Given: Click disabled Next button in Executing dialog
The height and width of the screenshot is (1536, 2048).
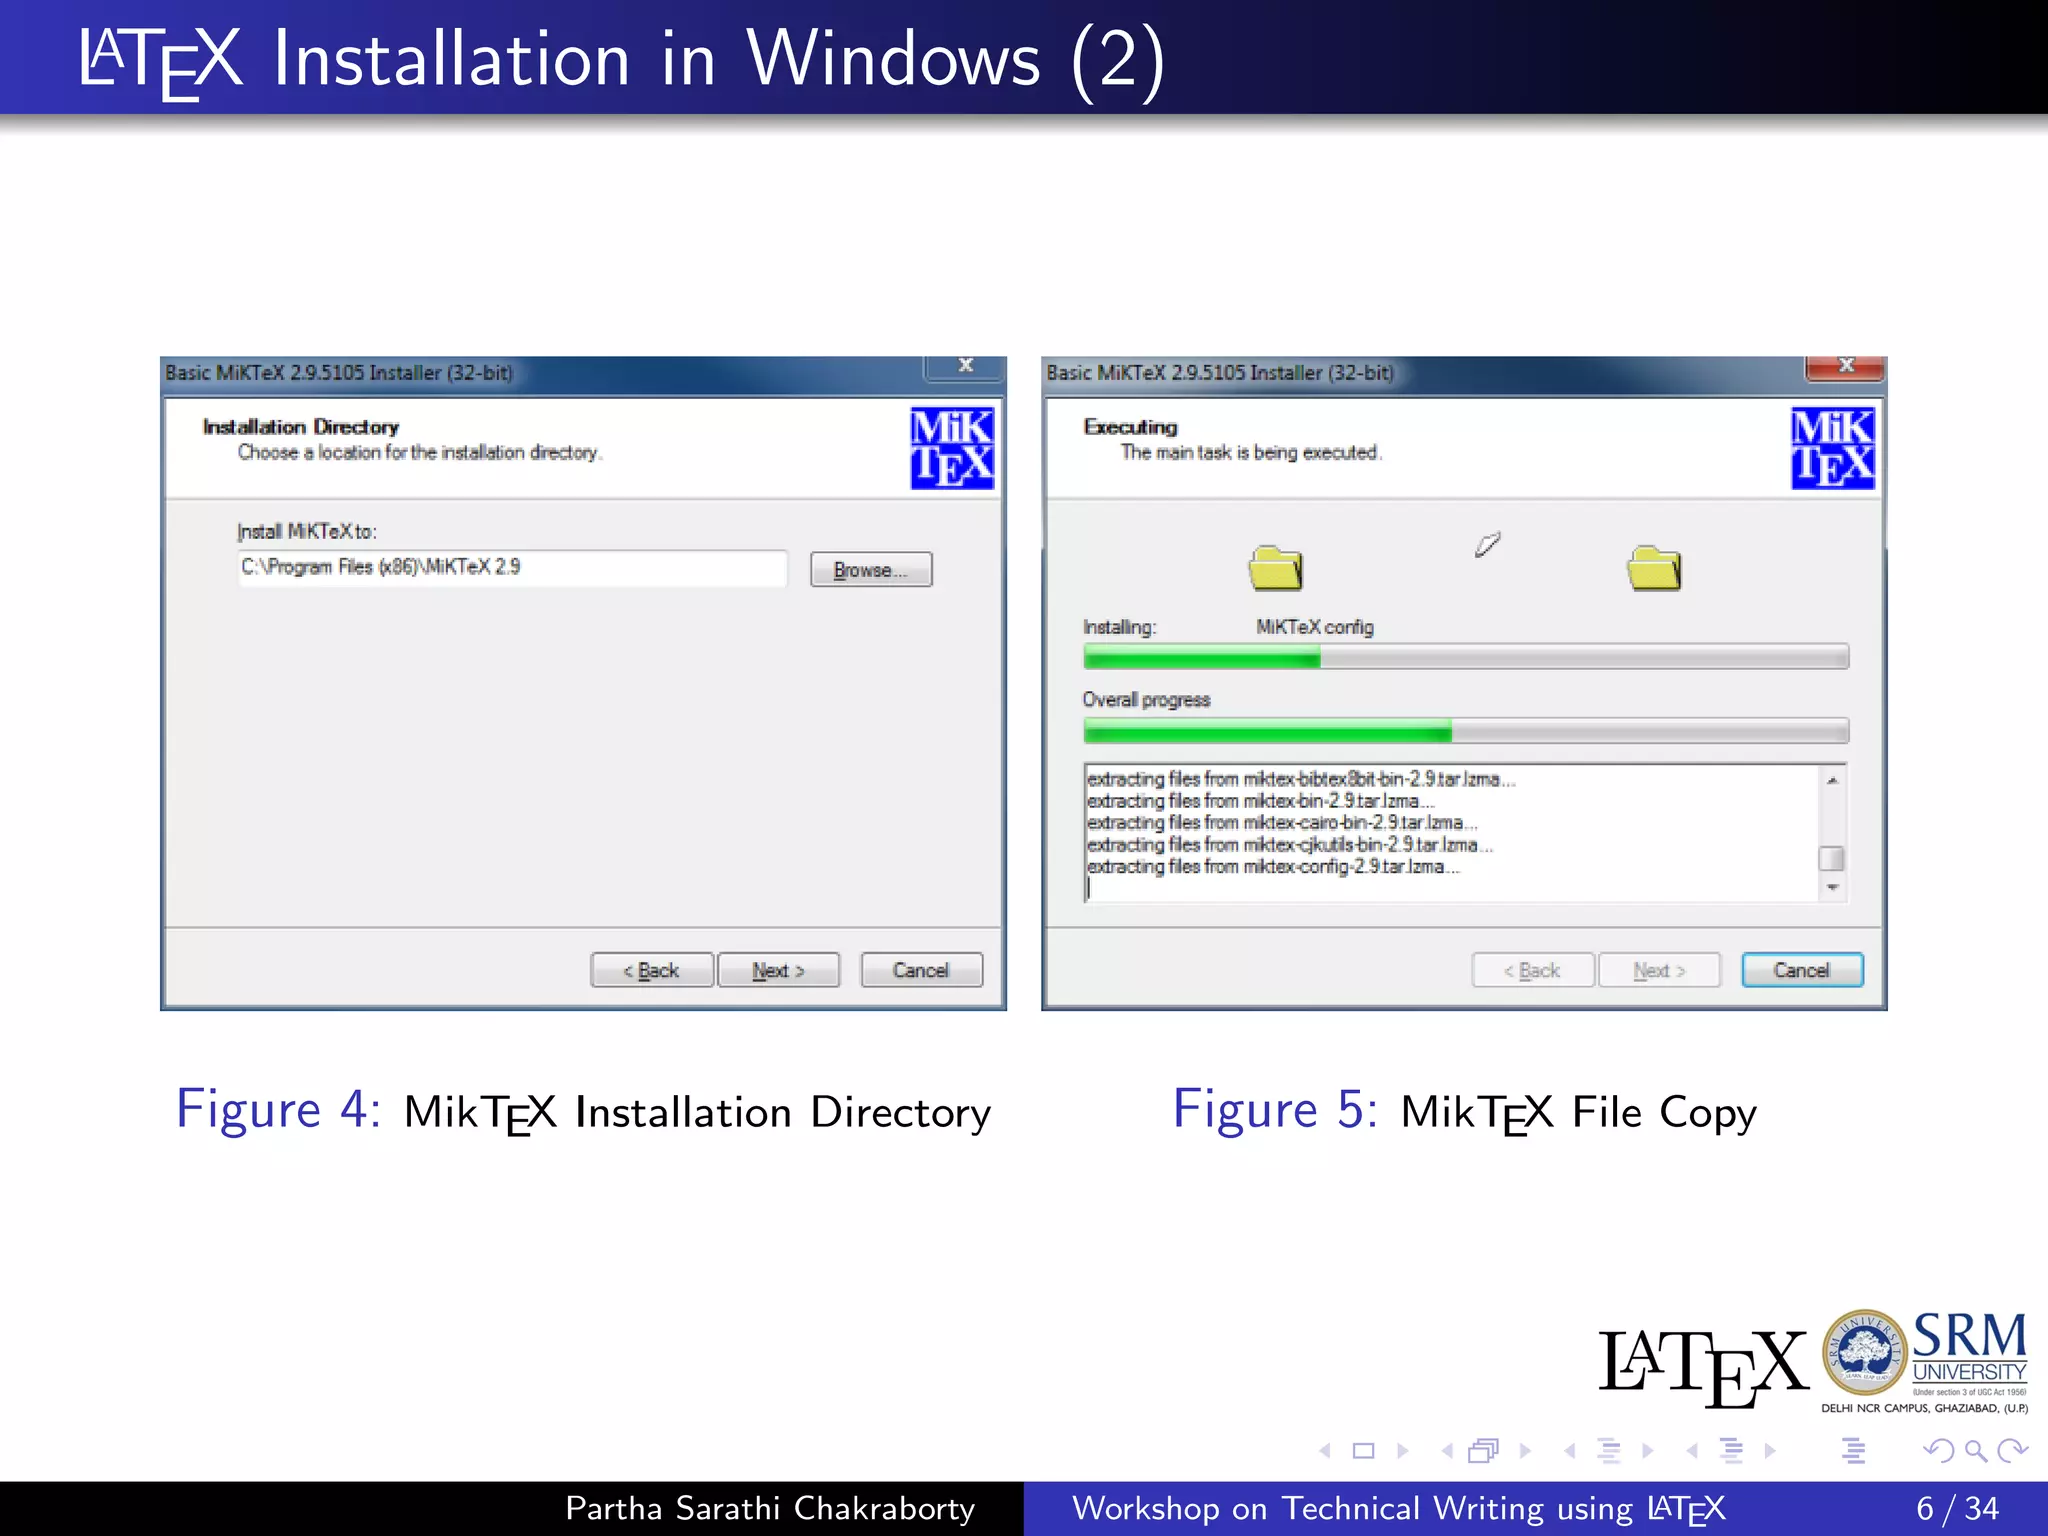Looking at the screenshot, I should pyautogui.click(x=1659, y=970).
